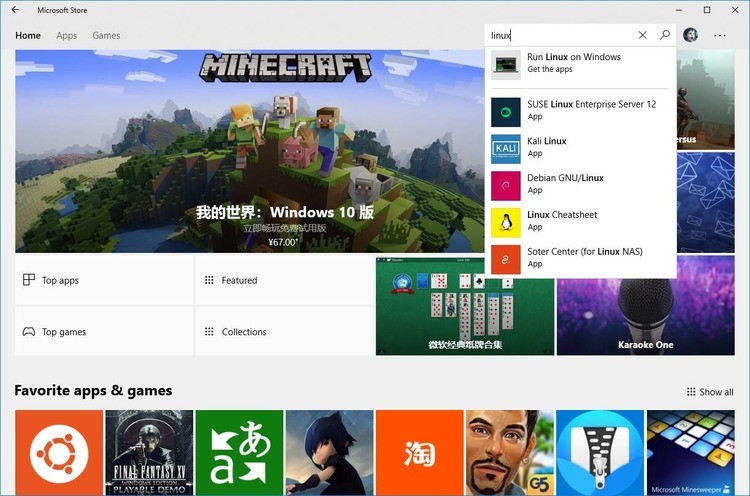Go back with the arrow icon

pos(15,10)
